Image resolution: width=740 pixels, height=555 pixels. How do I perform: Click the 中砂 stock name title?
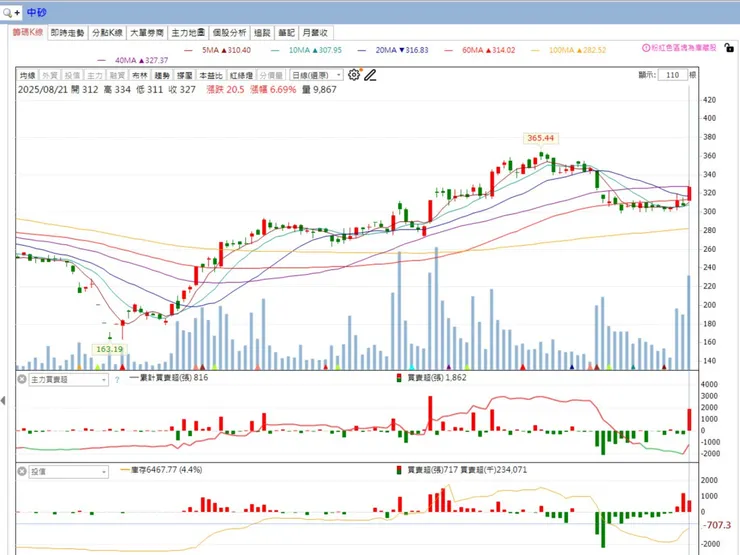tap(36, 13)
